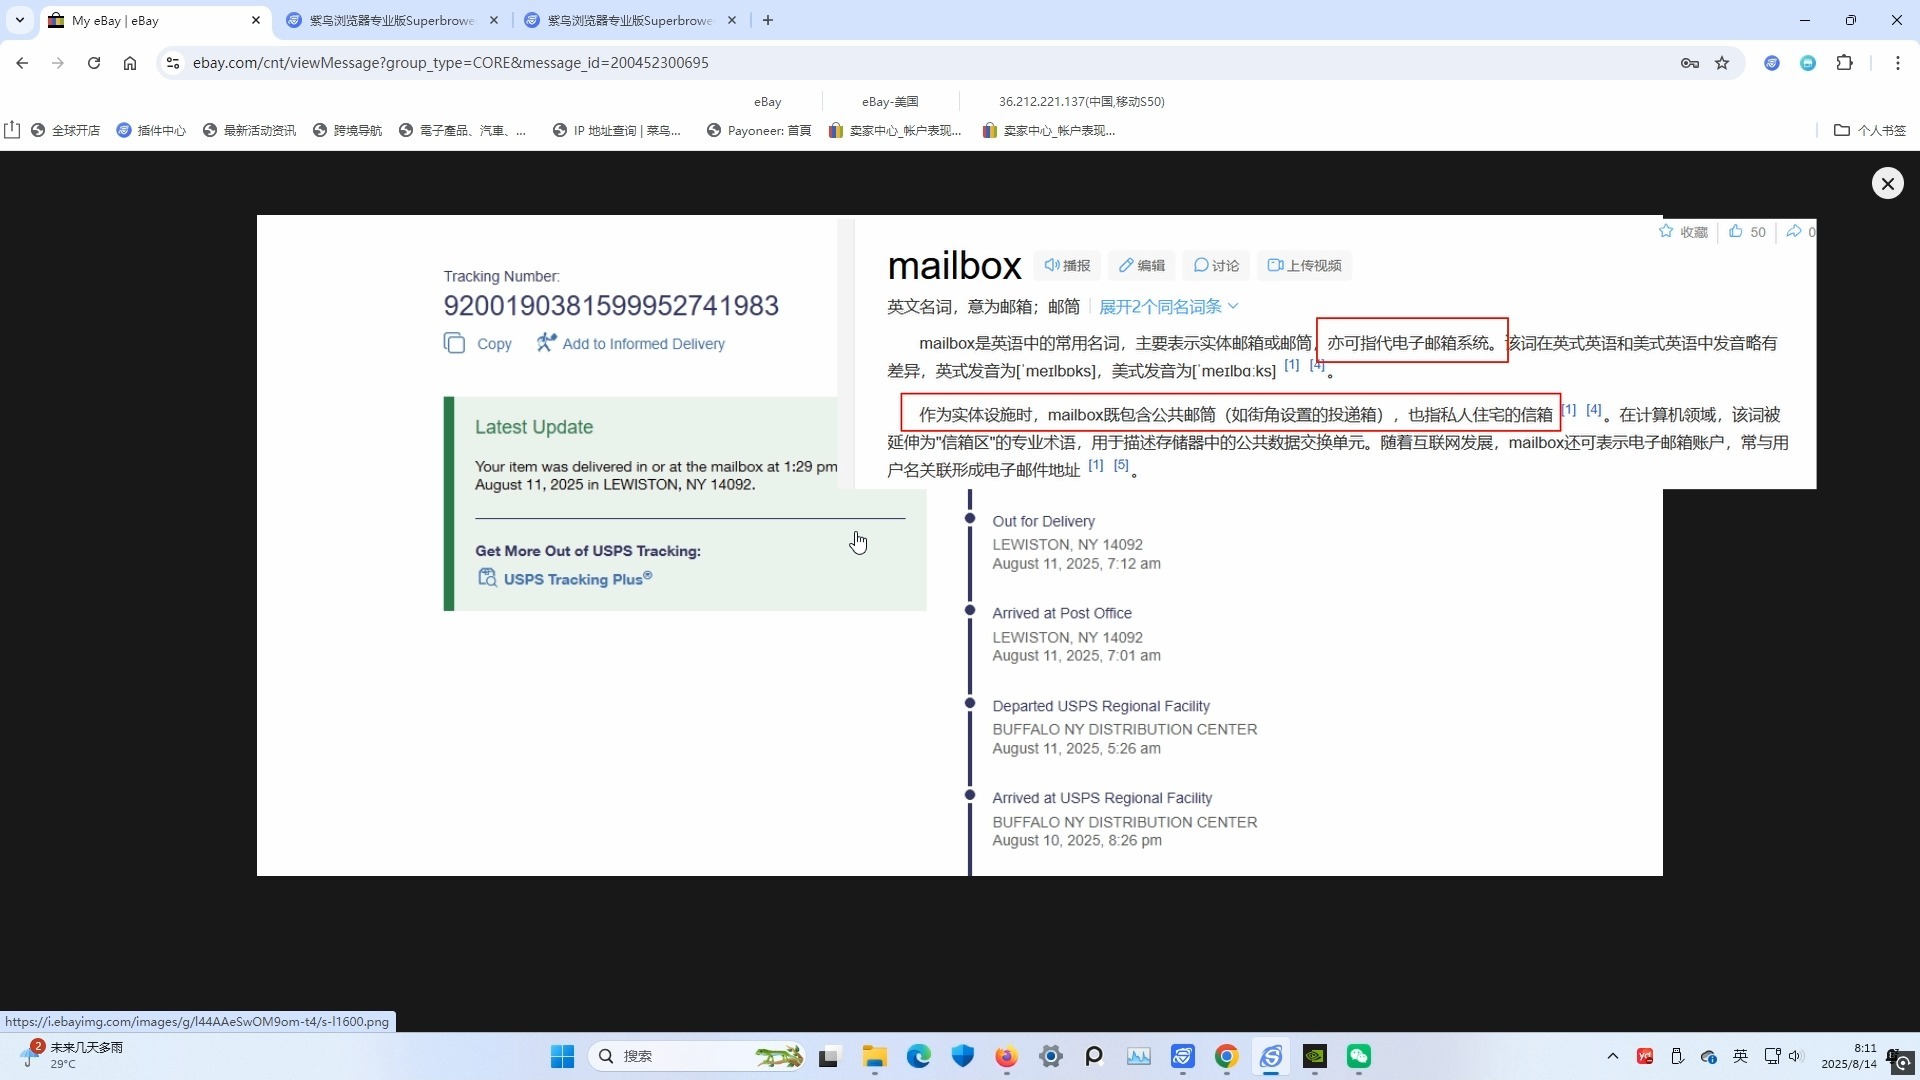Click the eBay-美国 label in info bar
This screenshot has width=1920, height=1080.
click(x=890, y=101)
